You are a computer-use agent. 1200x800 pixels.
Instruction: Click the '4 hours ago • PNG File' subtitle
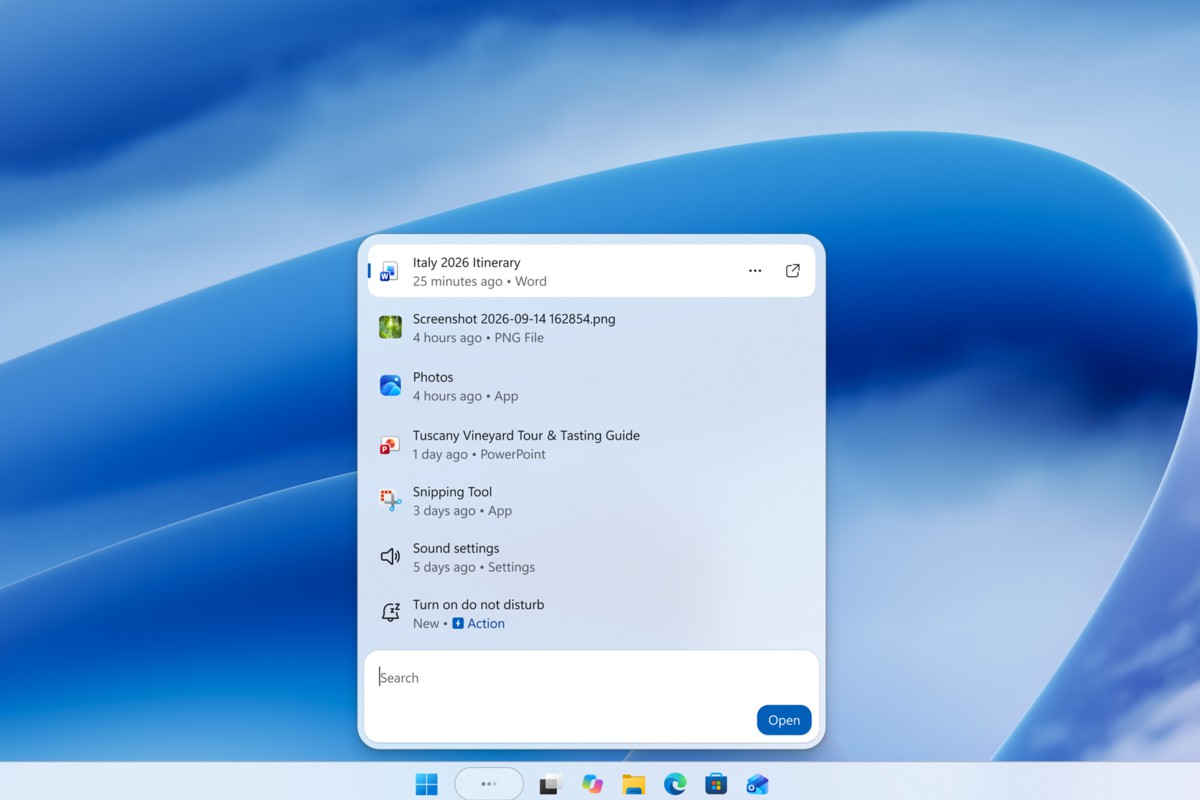coord(478,338)
